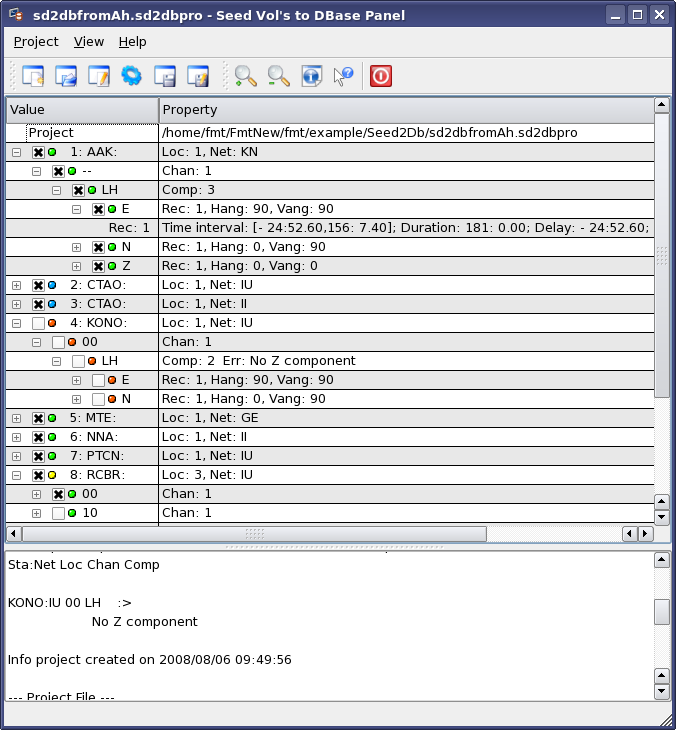
Task: Click blue status dot of 2: CTAO
Action: pos(52,285)
